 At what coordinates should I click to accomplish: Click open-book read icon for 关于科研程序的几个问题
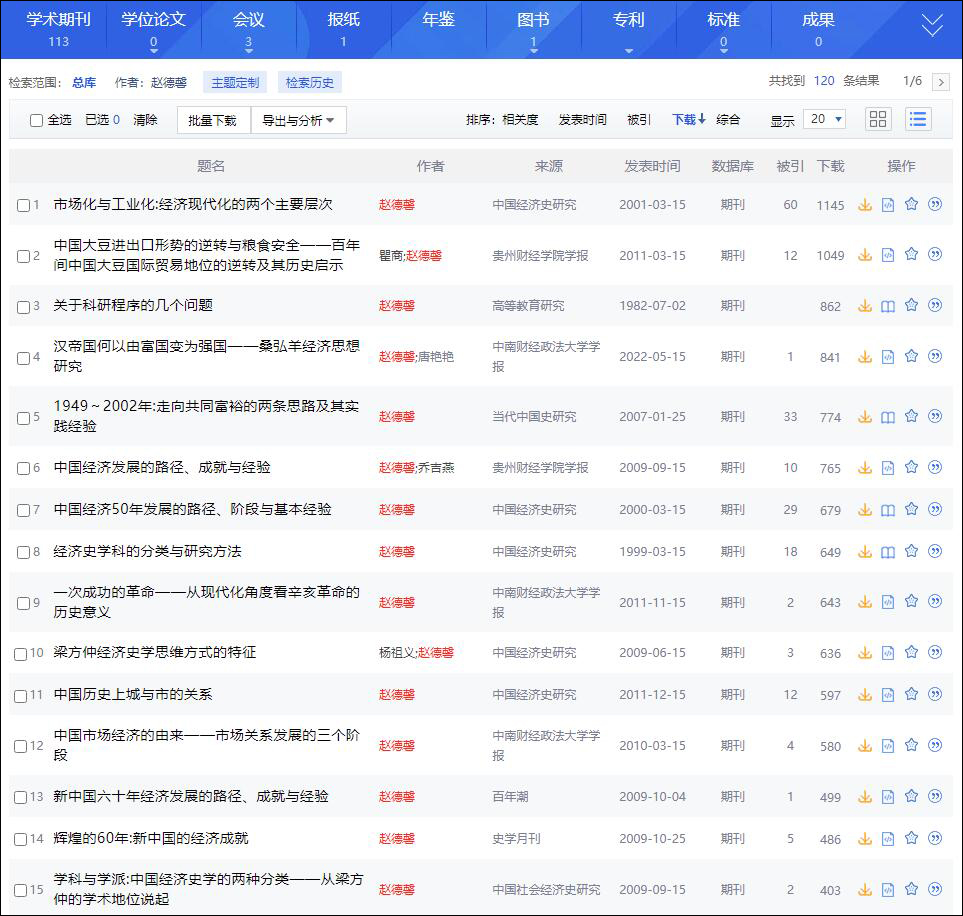[x=888, y=306]
